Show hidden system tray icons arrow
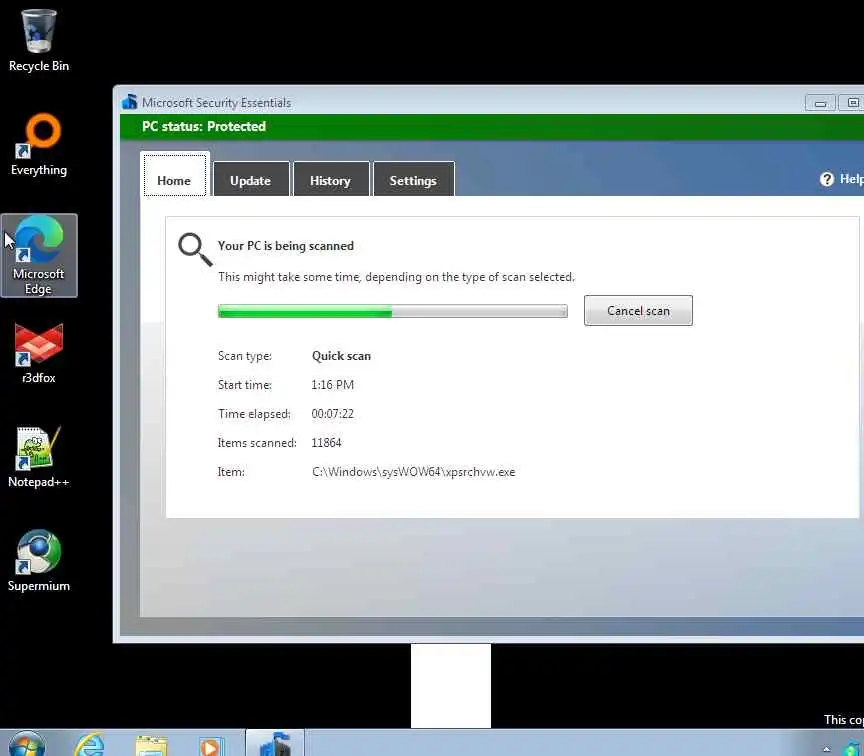Image resolution: width=864 pixels, height=756 pixels. (827, 749)
